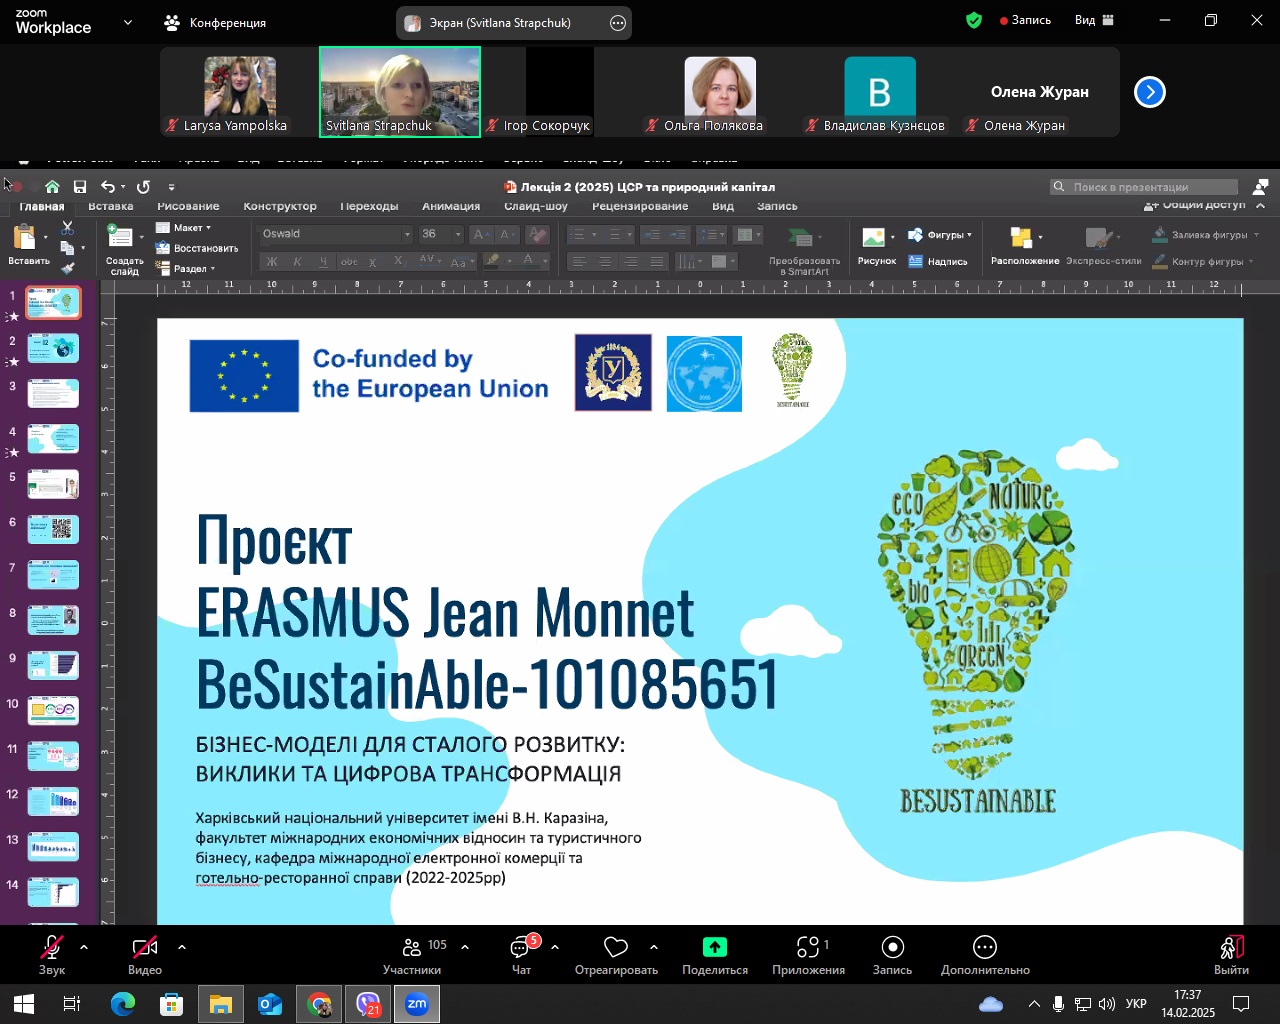The image size is (1280, 1024).
Task: Click the PowerPoint home icon in title bar
Action: point(52,186)
